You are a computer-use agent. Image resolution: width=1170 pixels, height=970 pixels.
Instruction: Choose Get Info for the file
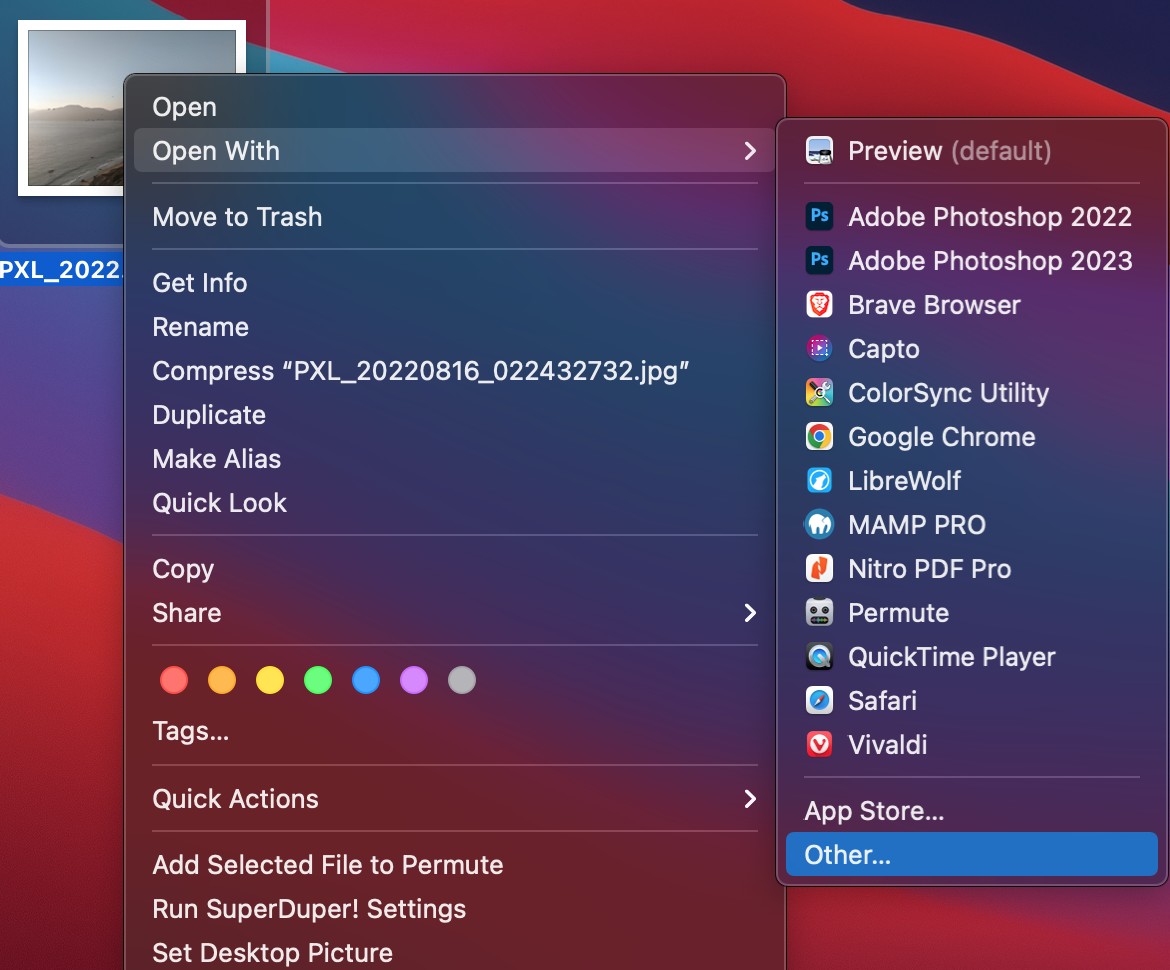pos(455,283)
